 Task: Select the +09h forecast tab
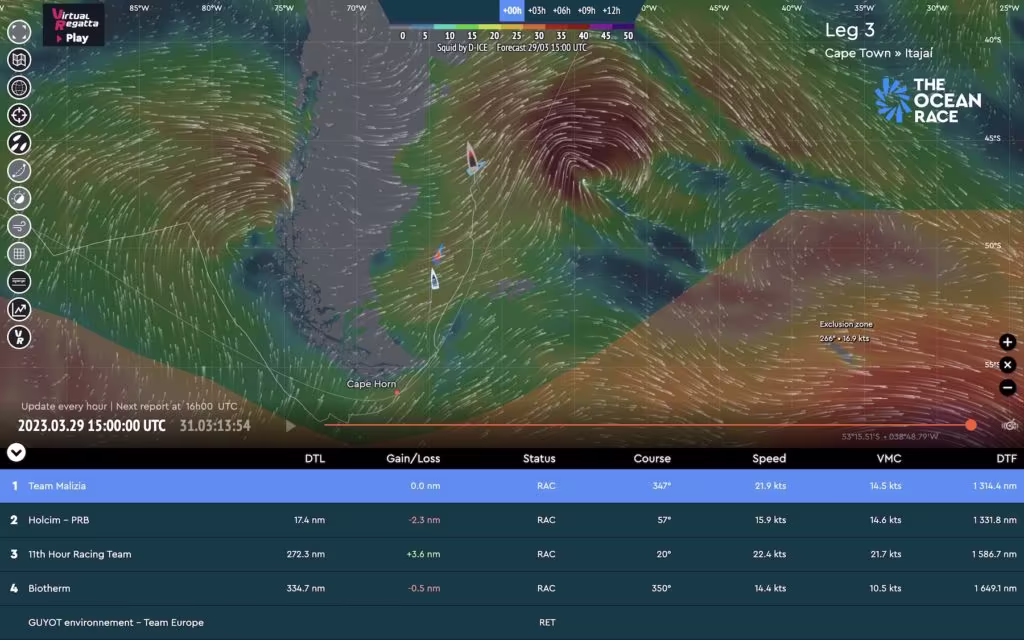[x=586, y=10]
